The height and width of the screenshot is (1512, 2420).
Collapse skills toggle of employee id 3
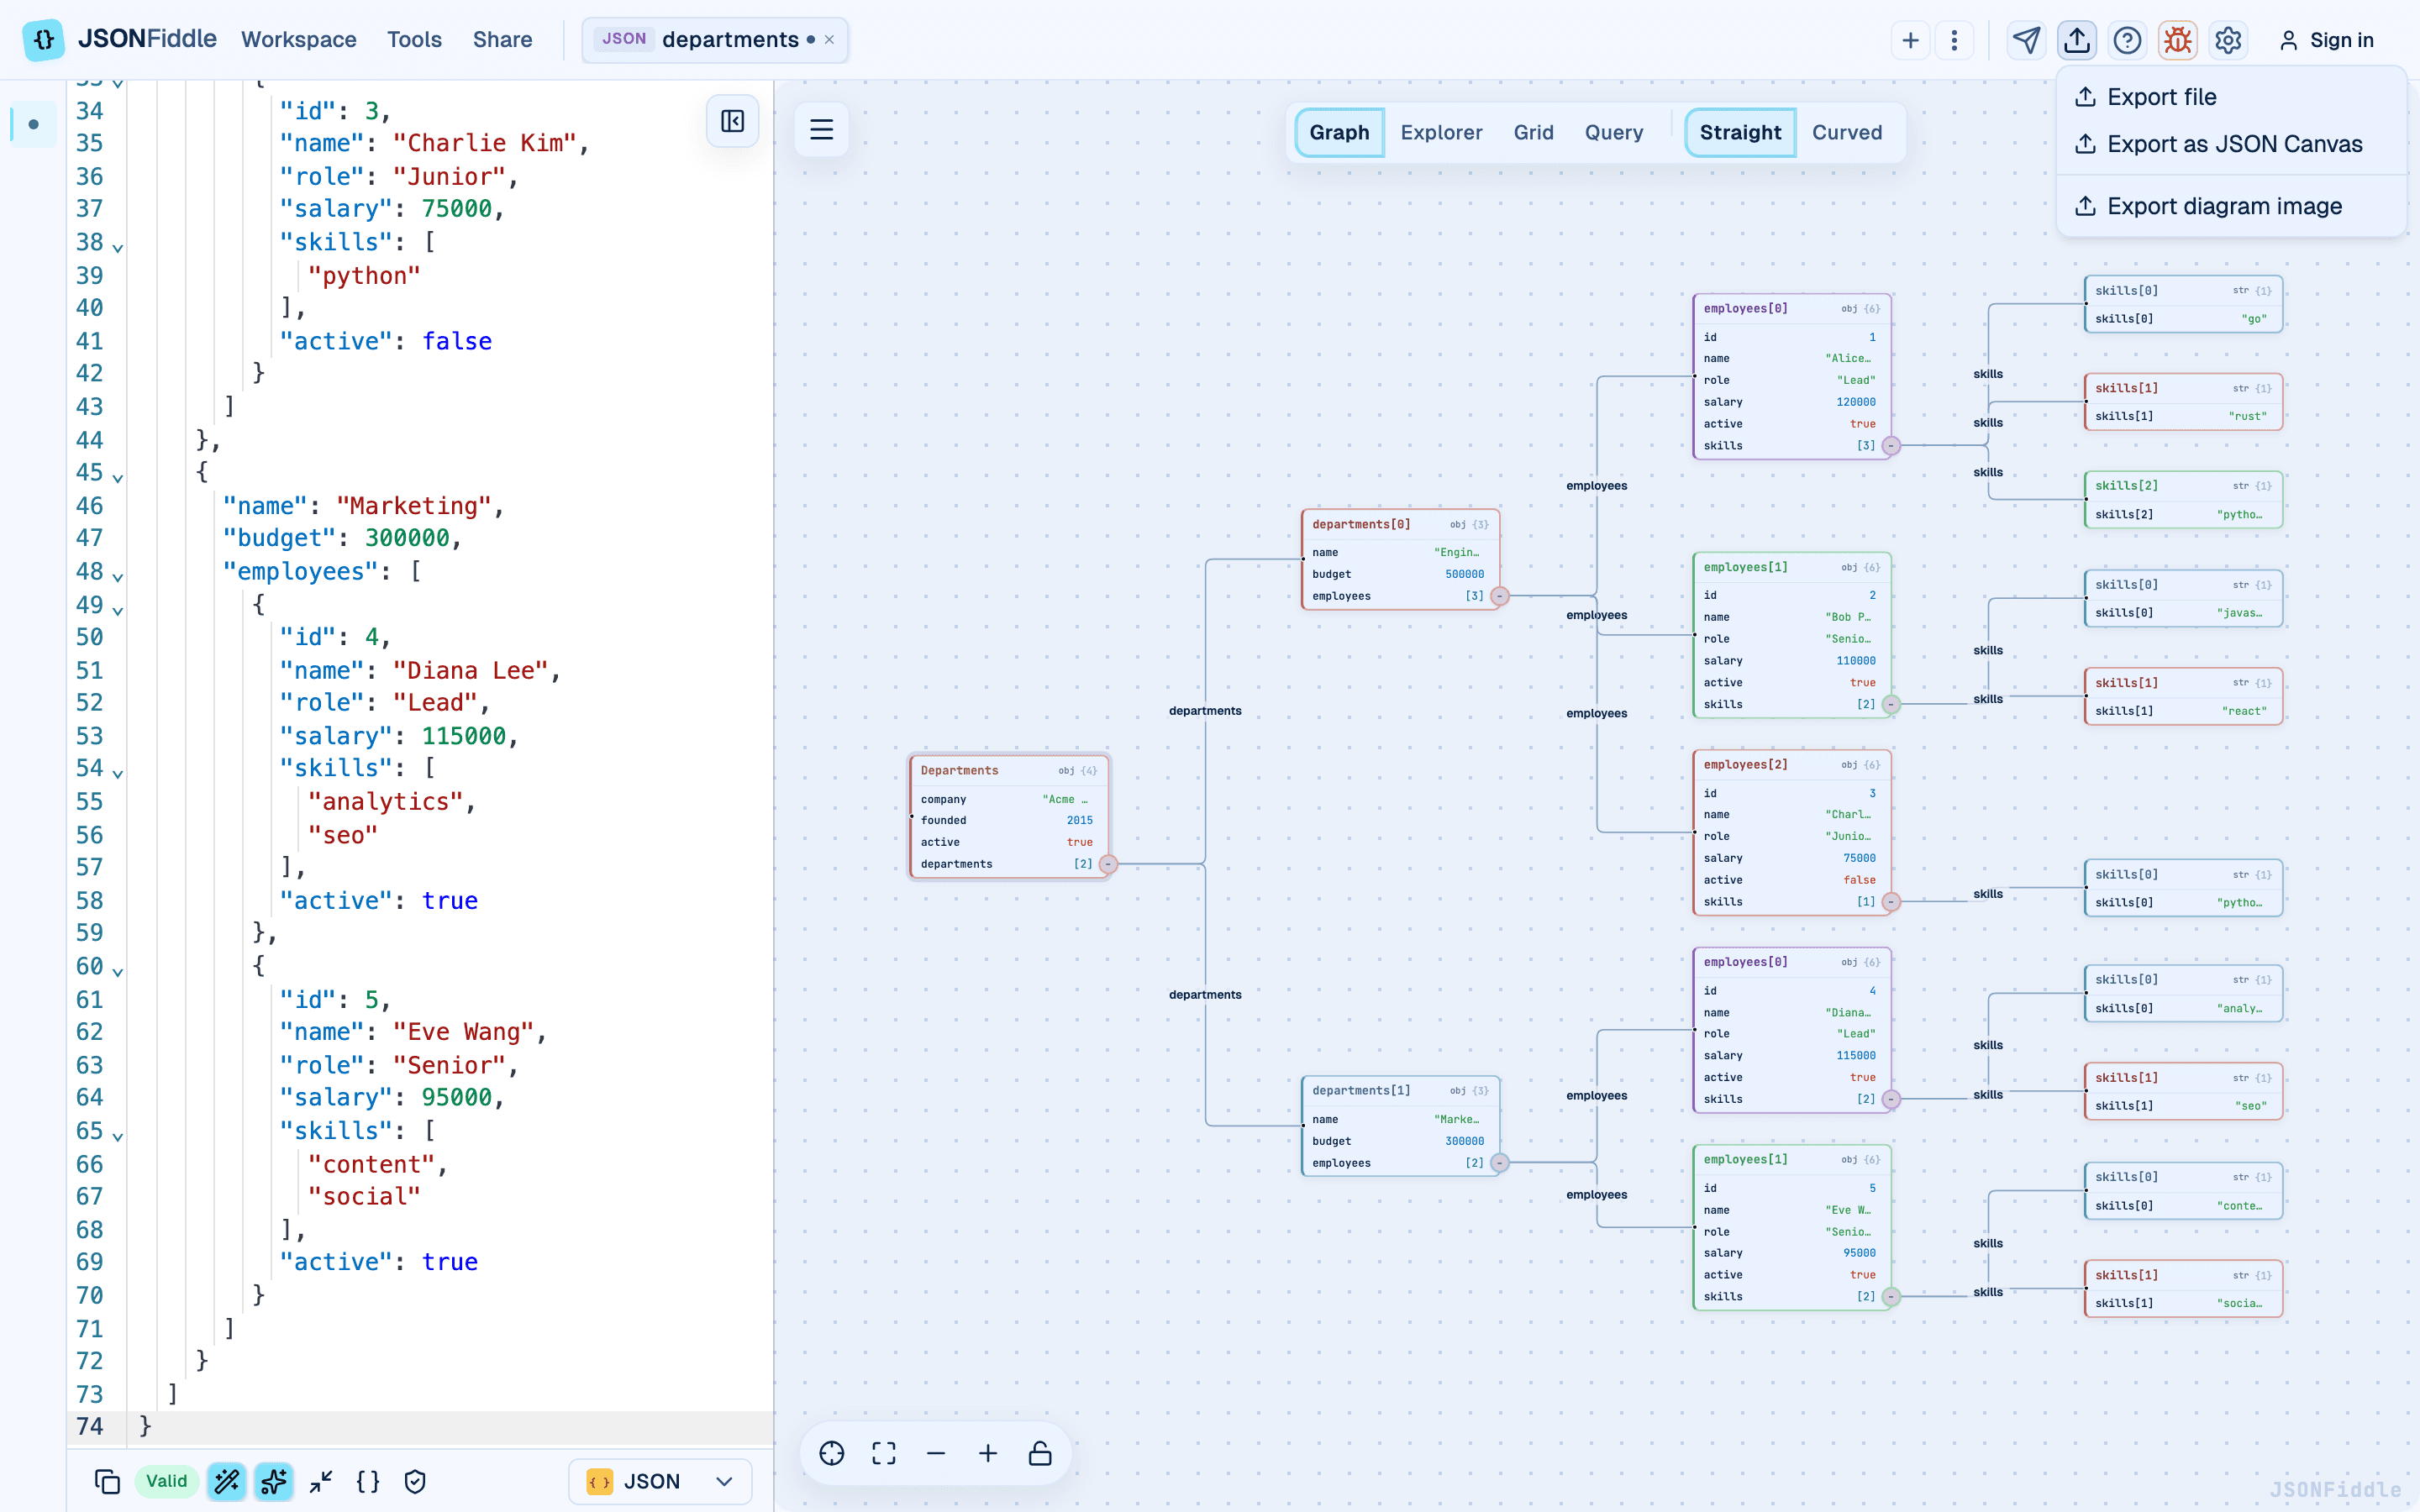[1891, 902]
